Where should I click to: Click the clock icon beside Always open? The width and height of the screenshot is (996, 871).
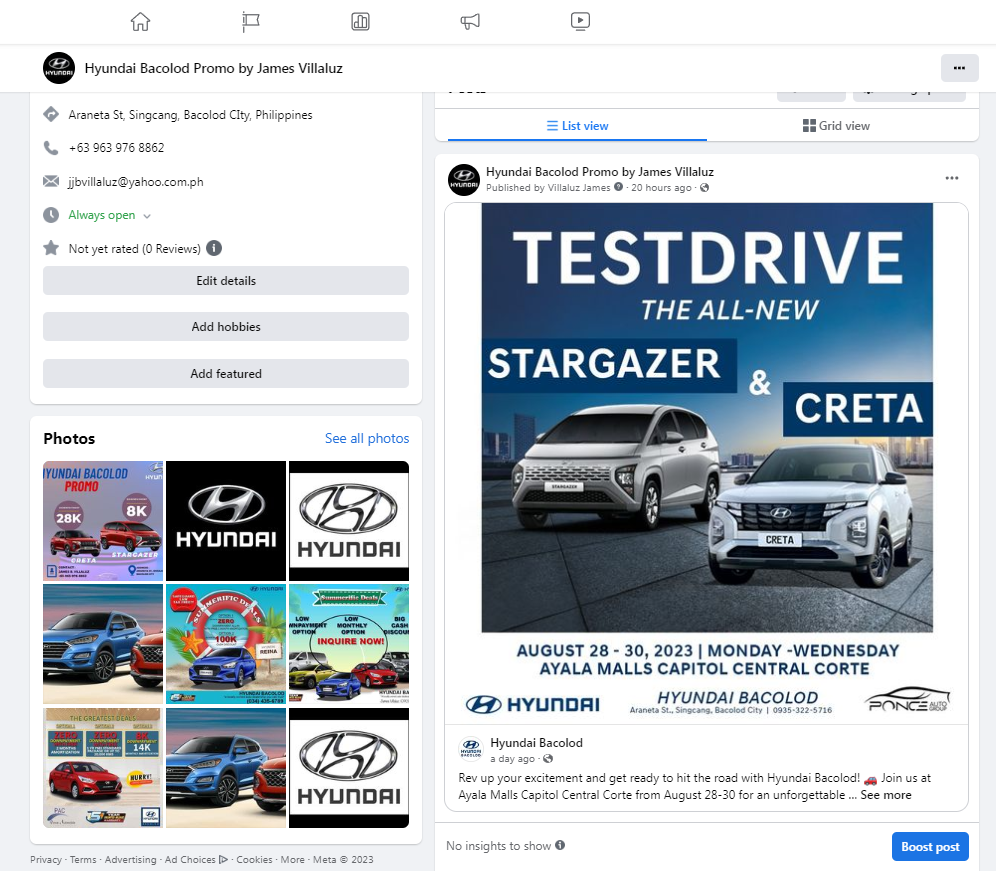pos(51,215)
